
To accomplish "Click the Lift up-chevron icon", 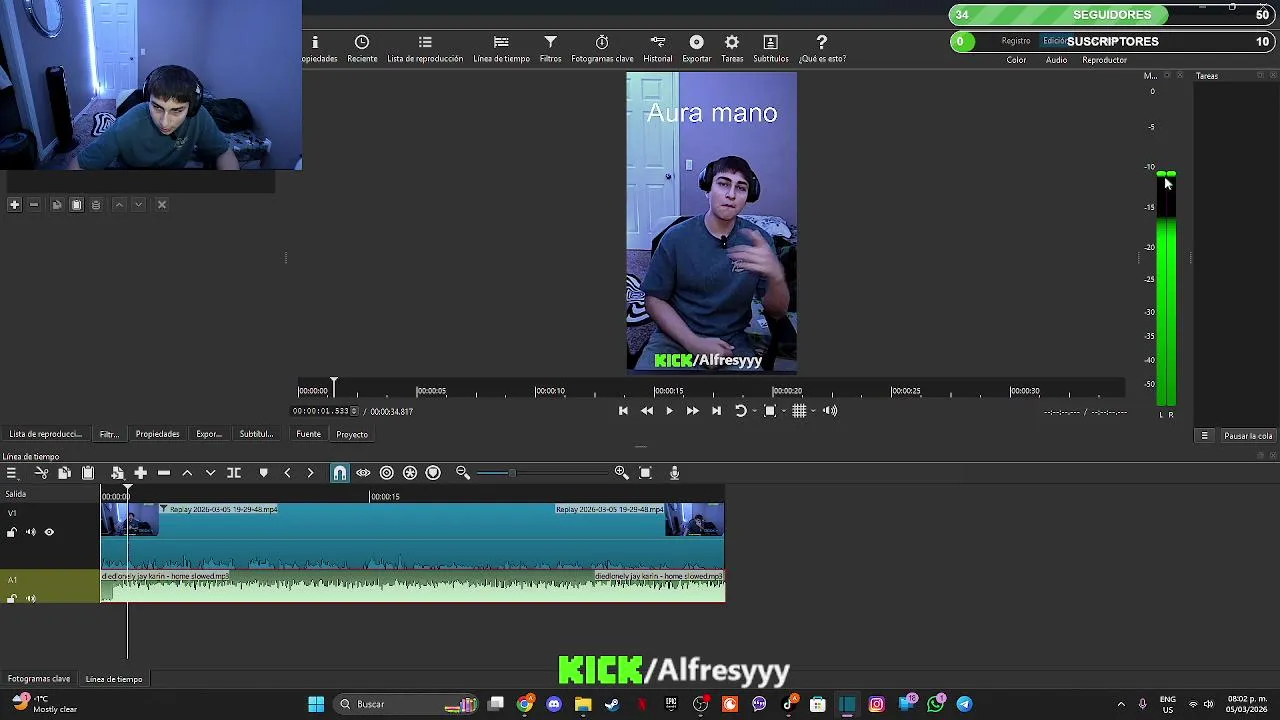I will tap(187, 473).
